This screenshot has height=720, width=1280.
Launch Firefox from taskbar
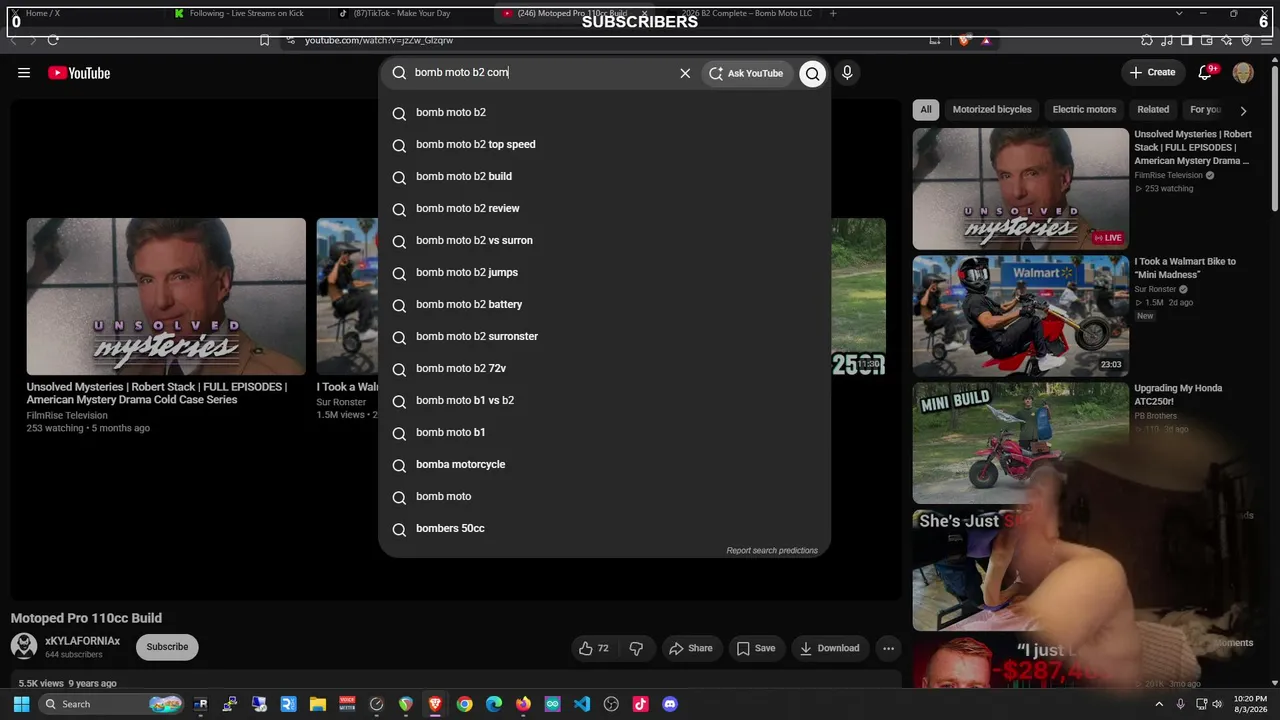pyautogui.click(x=523, y=704)
